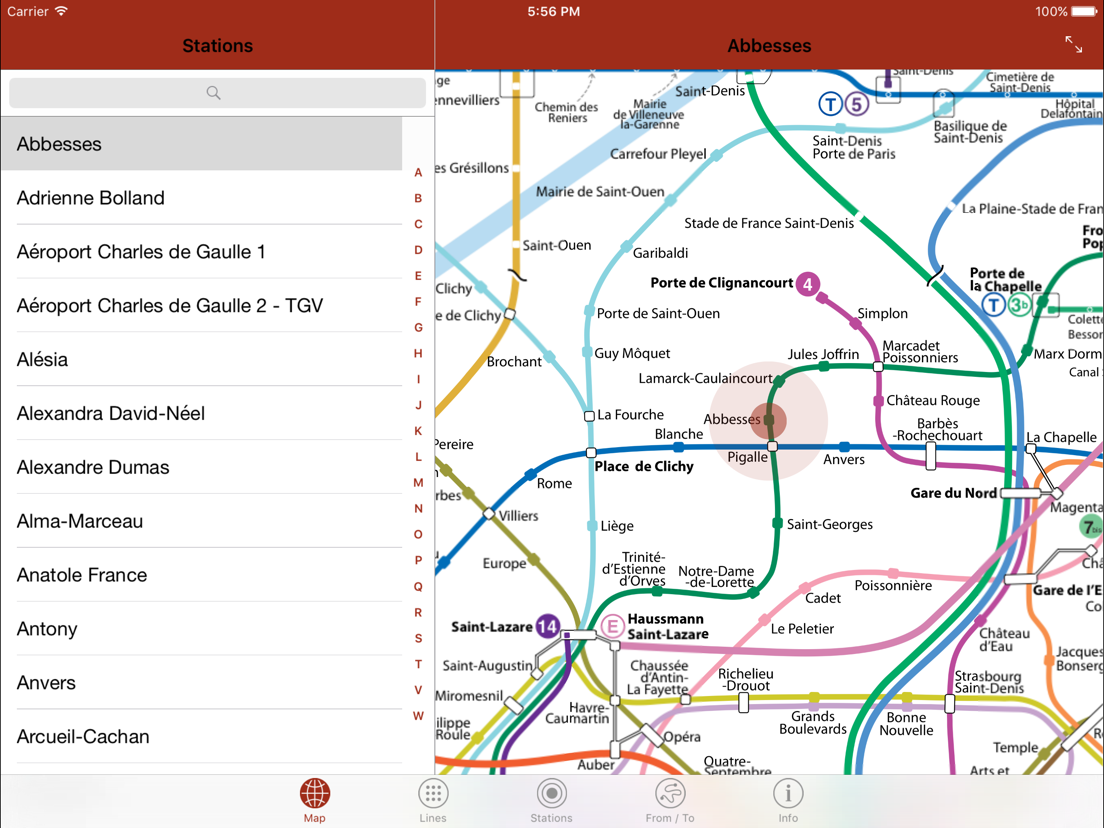Jump to index letter A

click(x=418, y=172)
